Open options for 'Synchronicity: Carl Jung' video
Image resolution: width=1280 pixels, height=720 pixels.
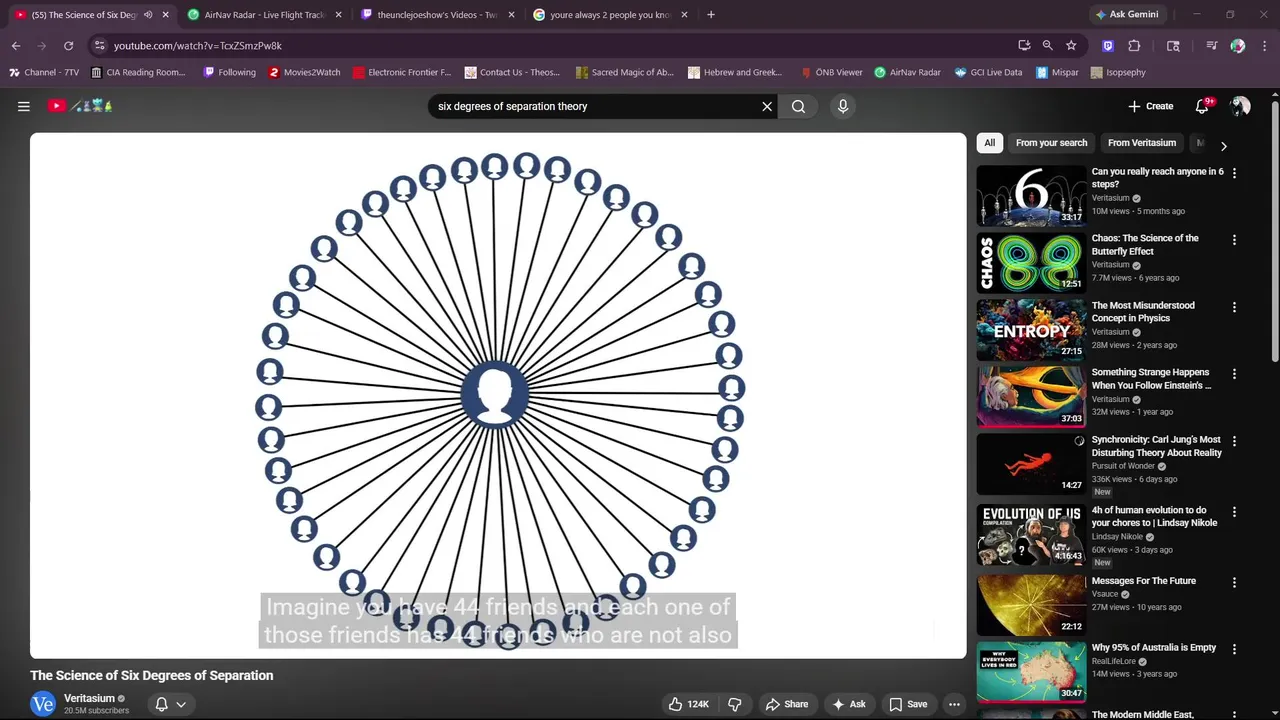tap(1234, 441)
